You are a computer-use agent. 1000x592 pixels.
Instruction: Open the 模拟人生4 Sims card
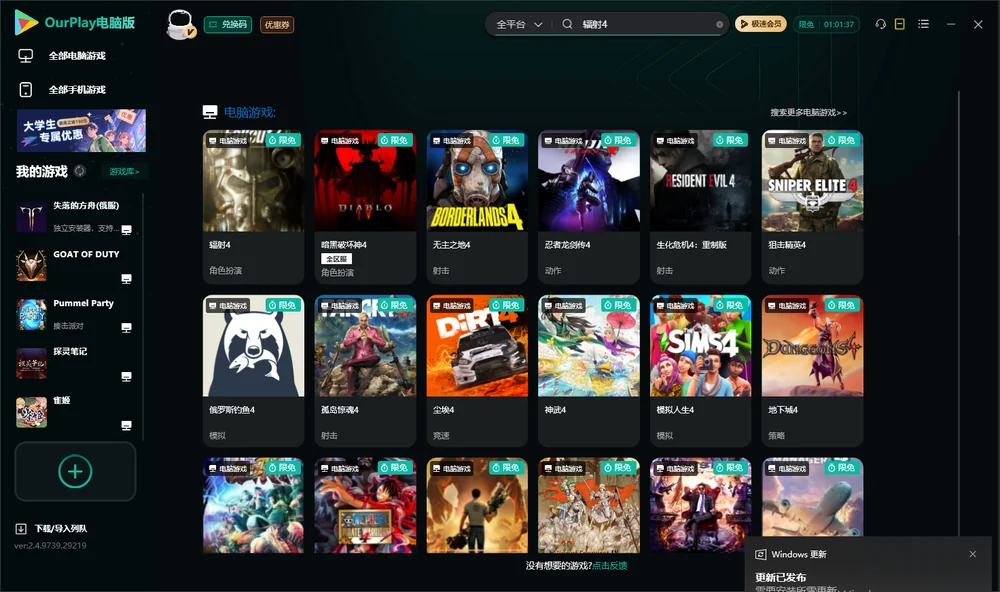pos(700,371)
